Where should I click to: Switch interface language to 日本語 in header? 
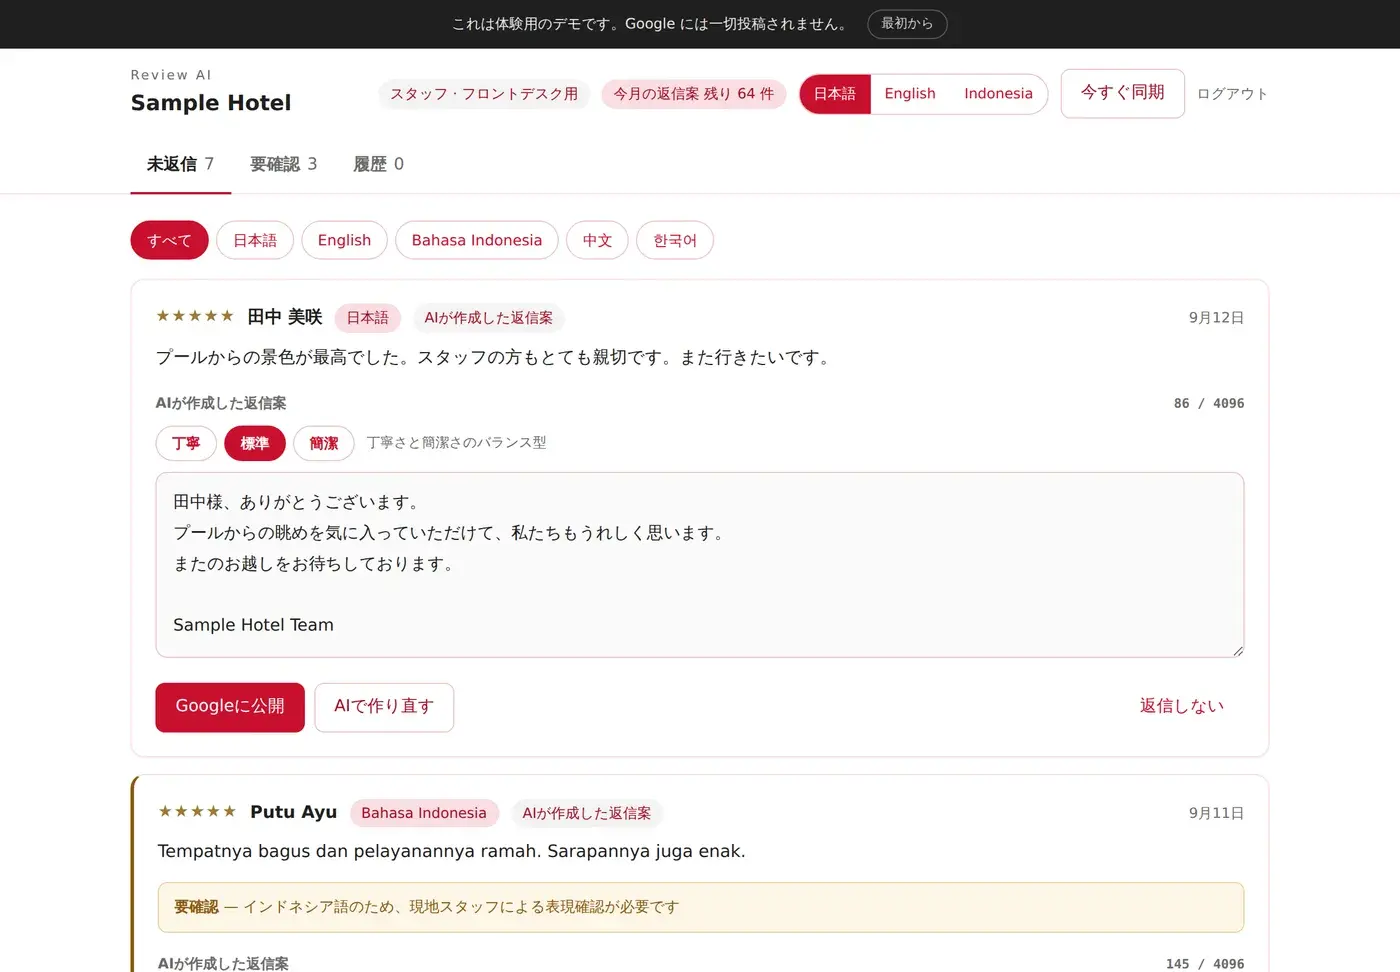point(835,94)
